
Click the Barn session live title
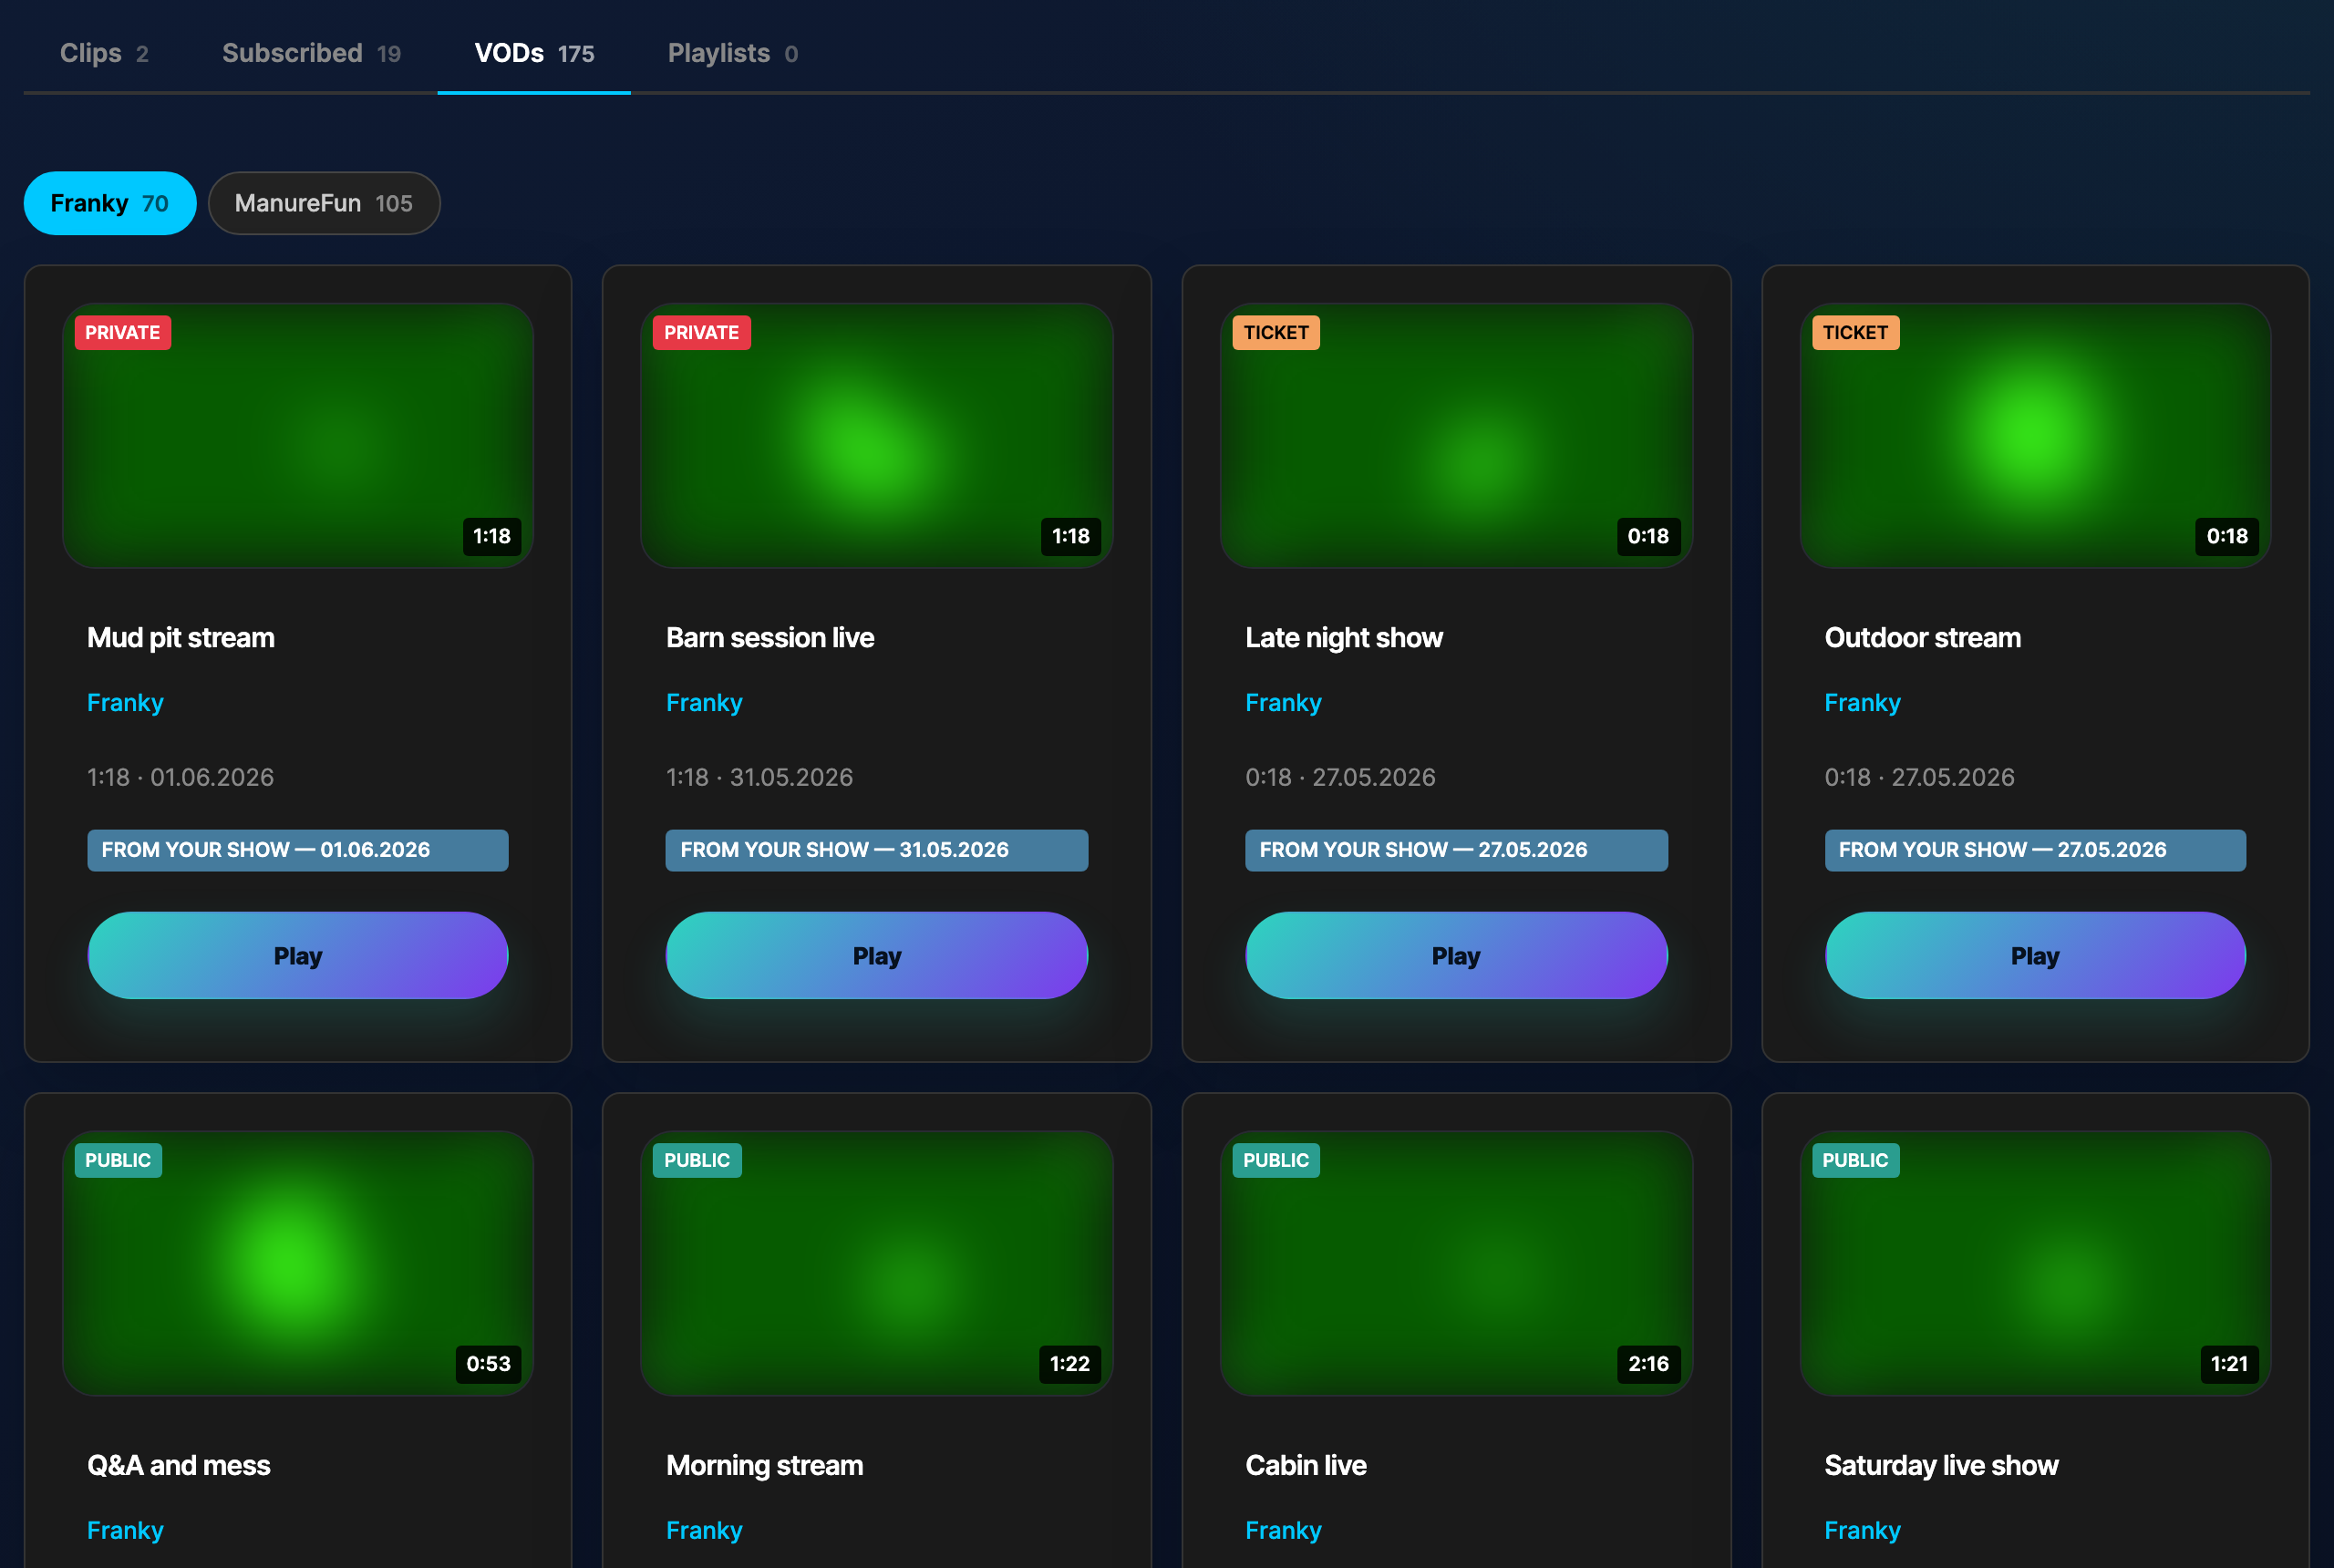click(x=770, y=638)
